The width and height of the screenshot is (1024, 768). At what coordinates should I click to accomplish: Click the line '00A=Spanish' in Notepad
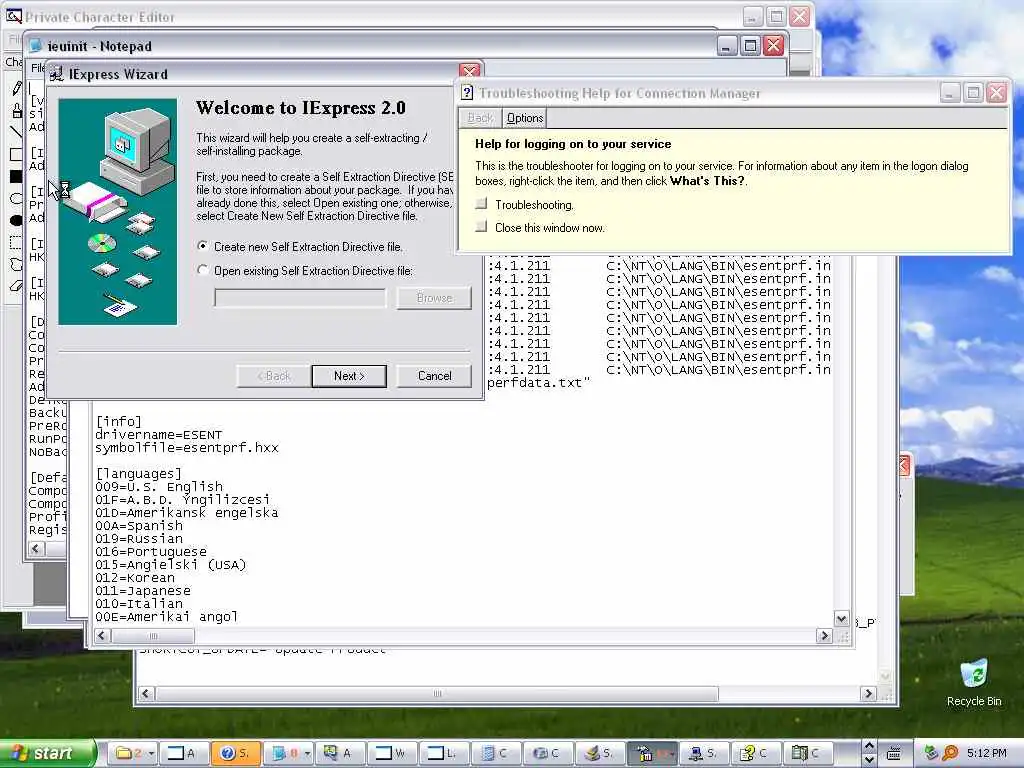pyautogui.click(x=139, y=526)
